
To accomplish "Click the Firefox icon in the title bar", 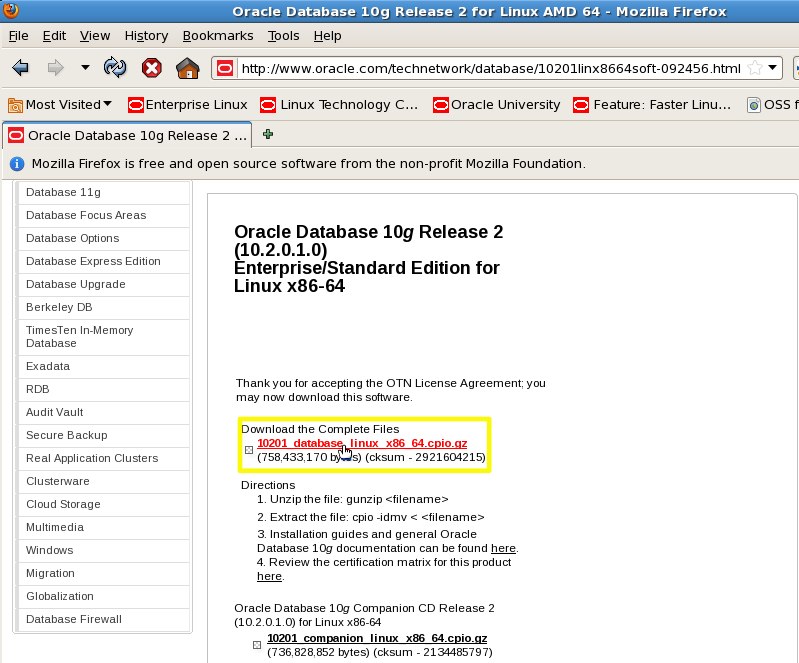I will click(11, 10).
